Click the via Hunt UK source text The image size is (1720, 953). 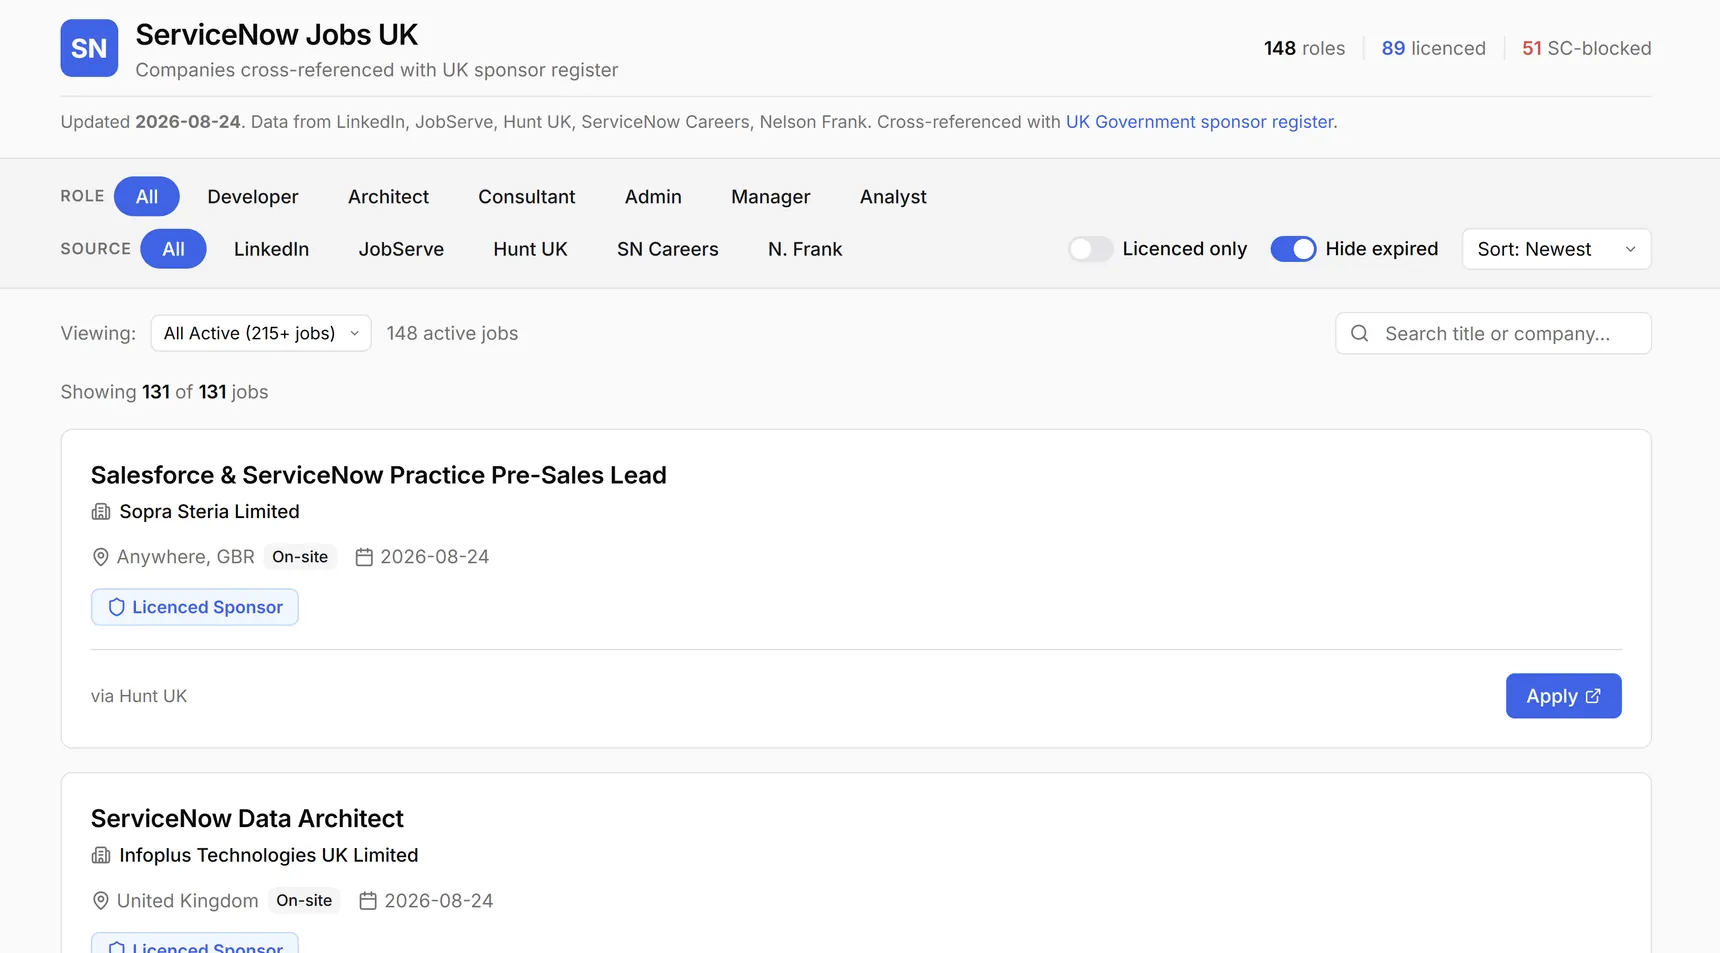pyautogui.click(x=139, y=696)
